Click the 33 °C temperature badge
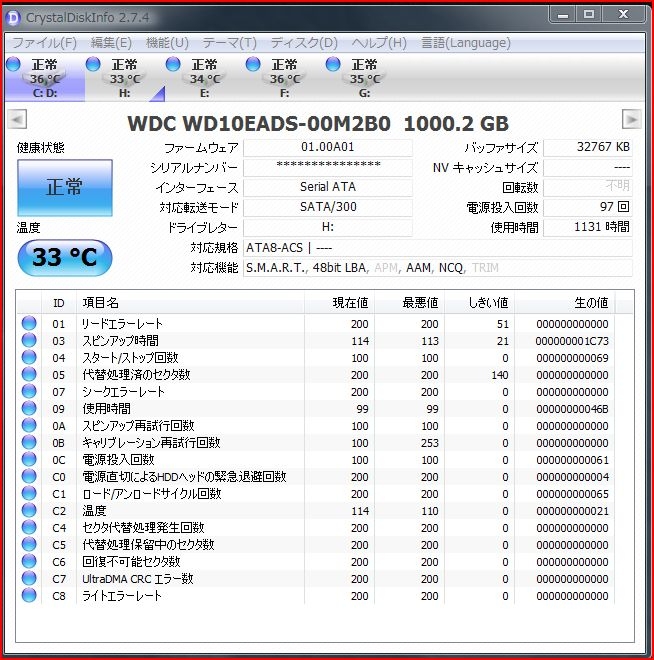The width and height of the screenshot is (654, 660). point(65,258)
